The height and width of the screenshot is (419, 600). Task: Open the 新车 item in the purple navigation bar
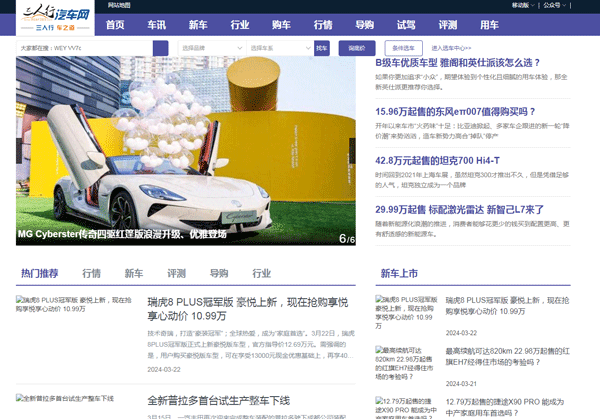point(198,25)
